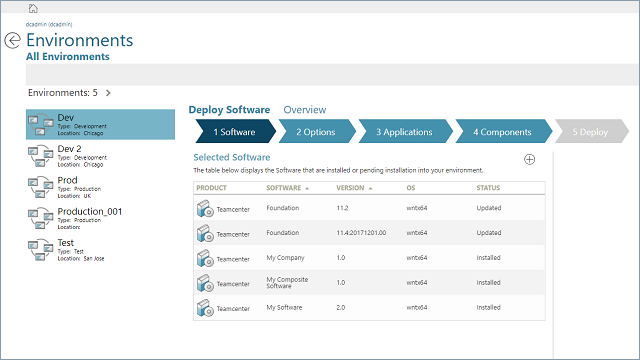Click the My Company software cell
640x360 pixels.
coord(285,258)
